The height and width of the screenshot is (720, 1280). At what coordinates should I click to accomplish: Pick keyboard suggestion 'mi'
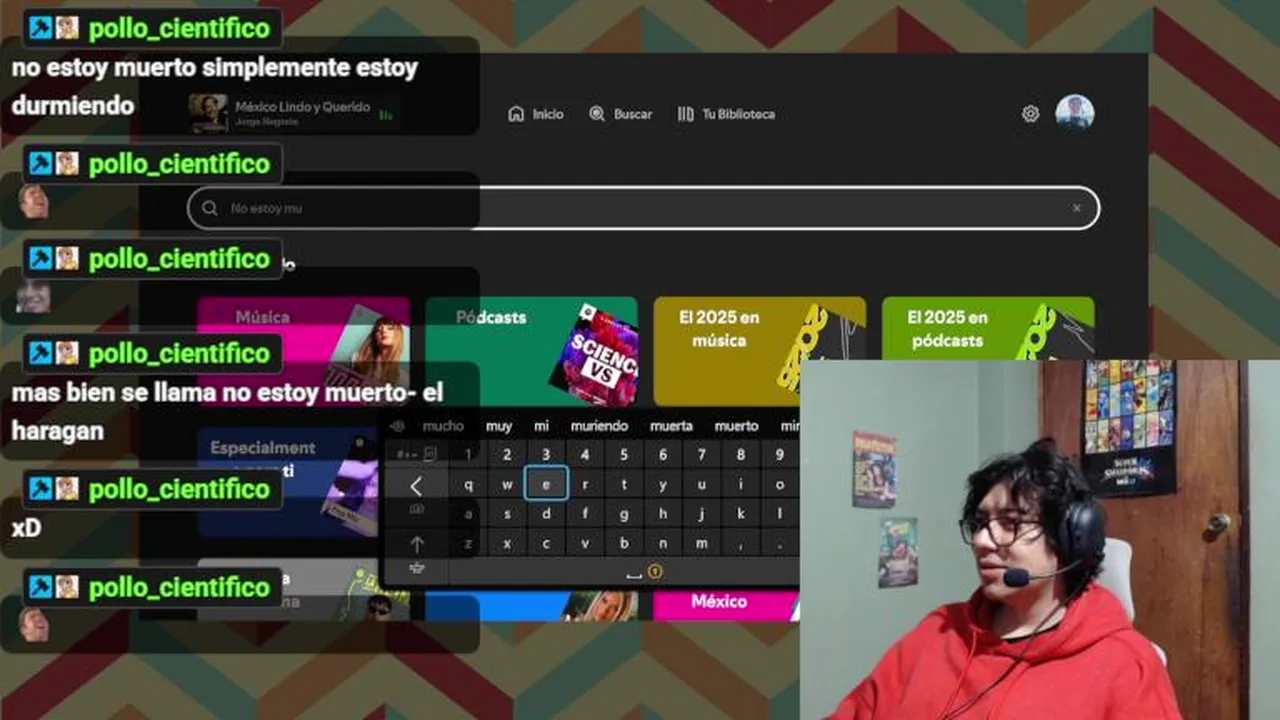tap(542, 426)
